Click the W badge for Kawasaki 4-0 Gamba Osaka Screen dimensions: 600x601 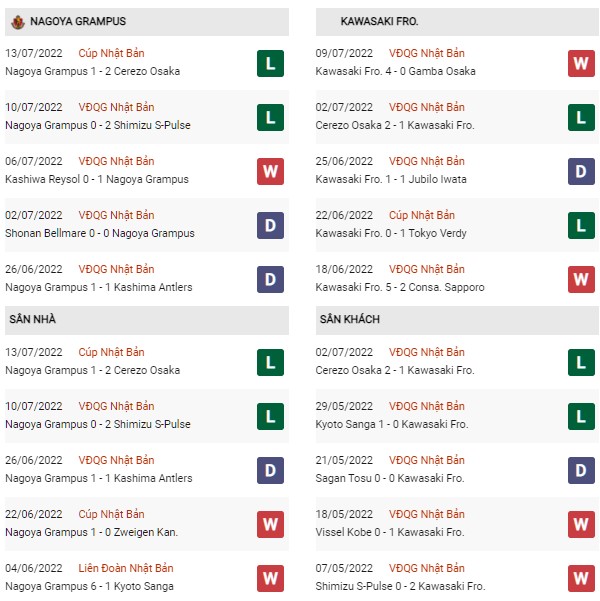point(581,63)
